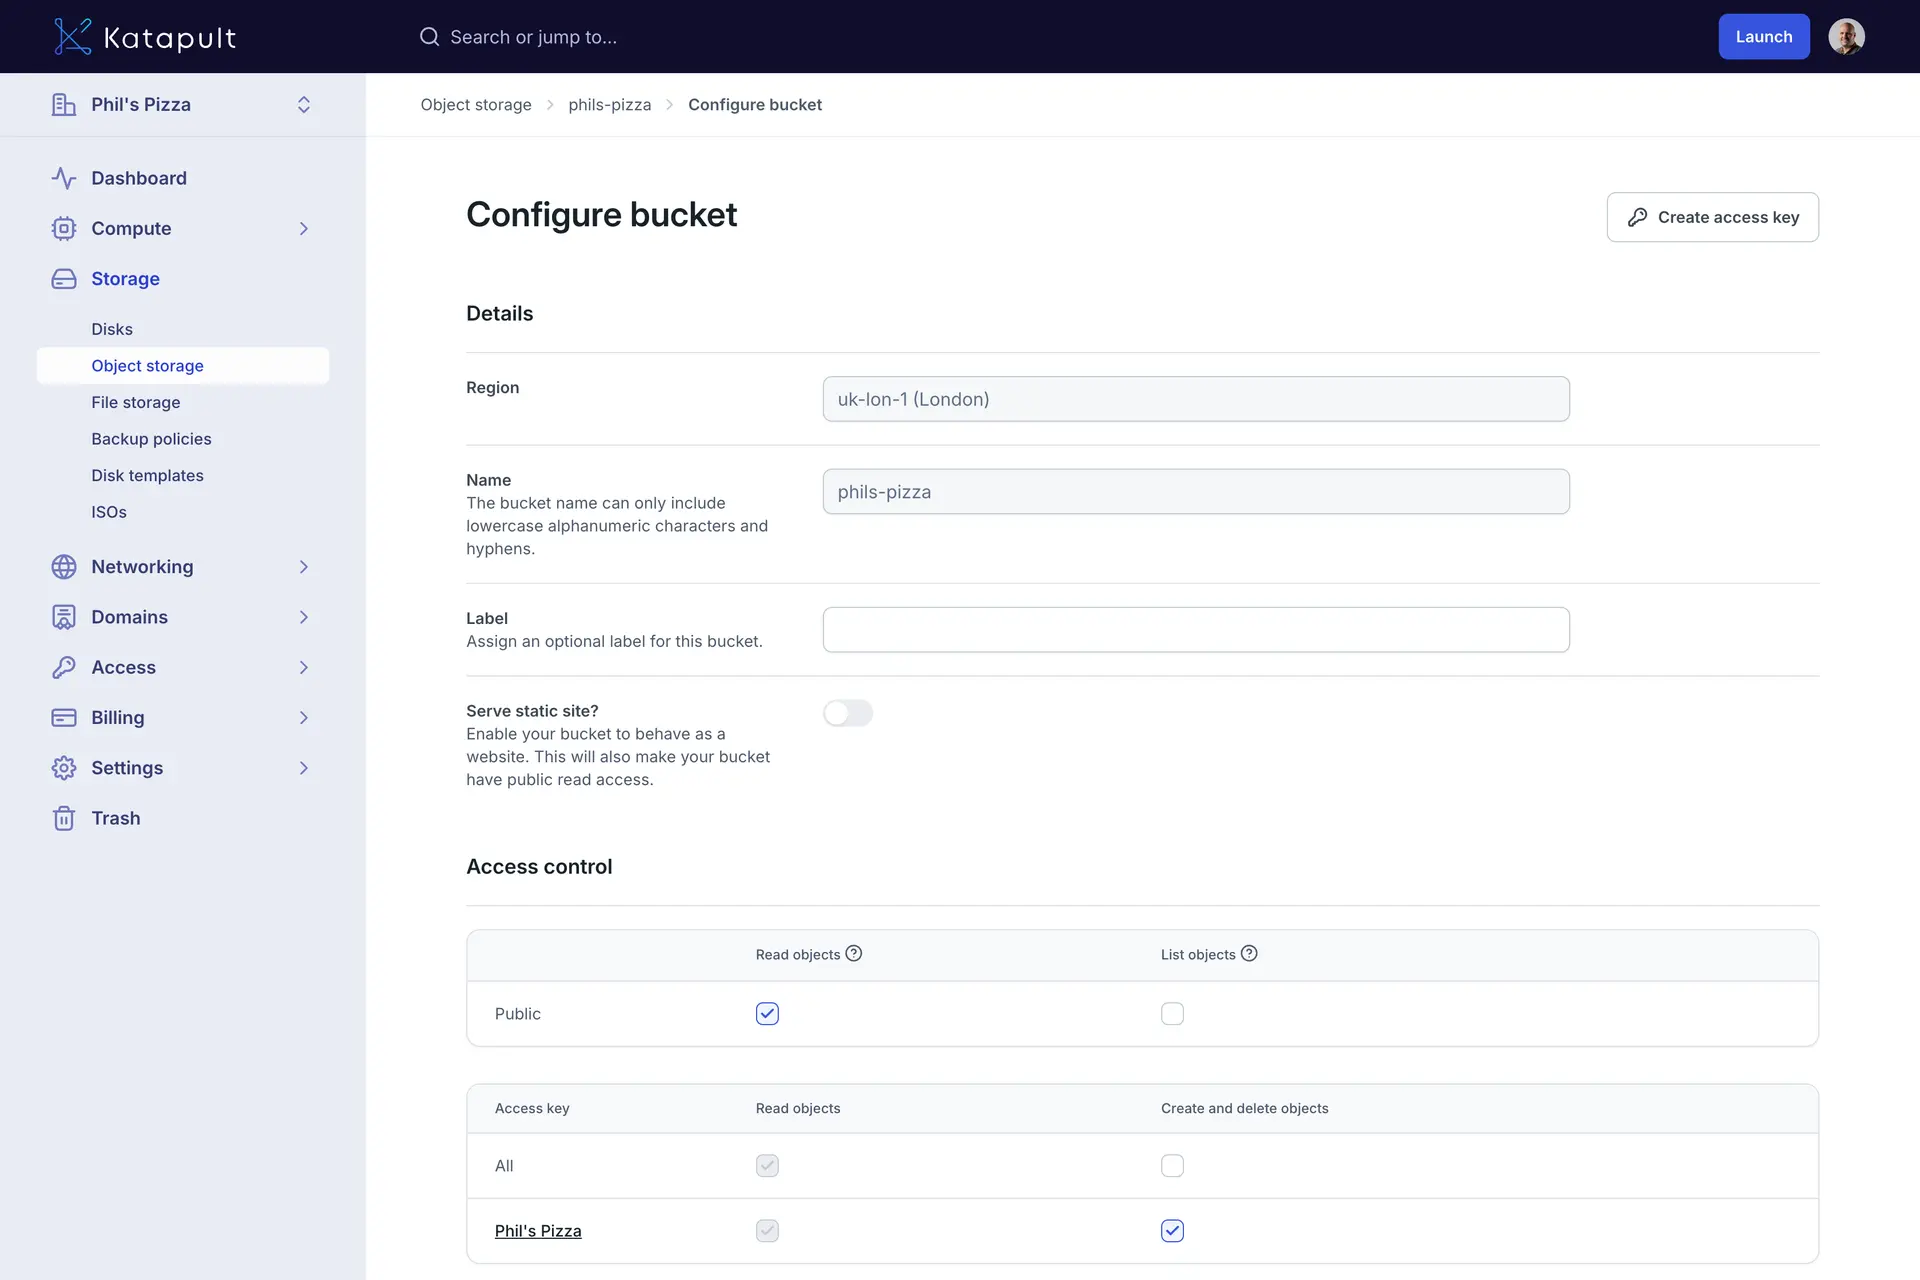
Task: Click the Storage drive icon
Action: click(x=63, y=279)
